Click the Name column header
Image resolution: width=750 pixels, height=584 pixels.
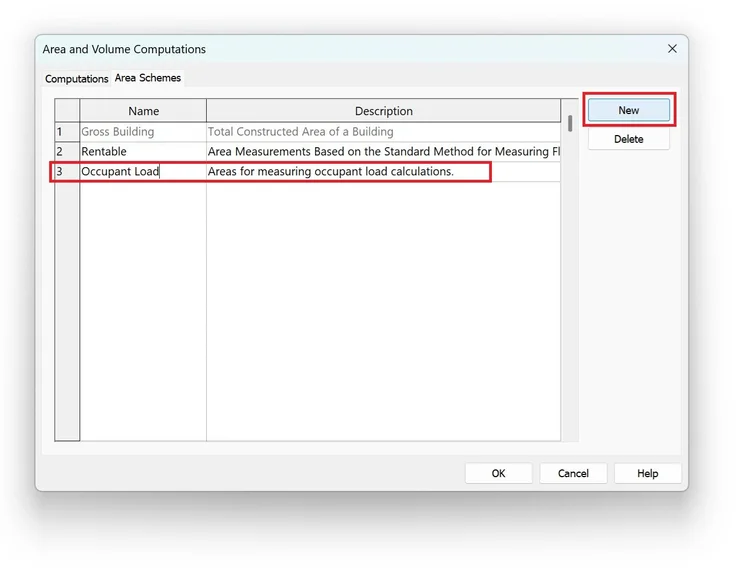point(143,110)
